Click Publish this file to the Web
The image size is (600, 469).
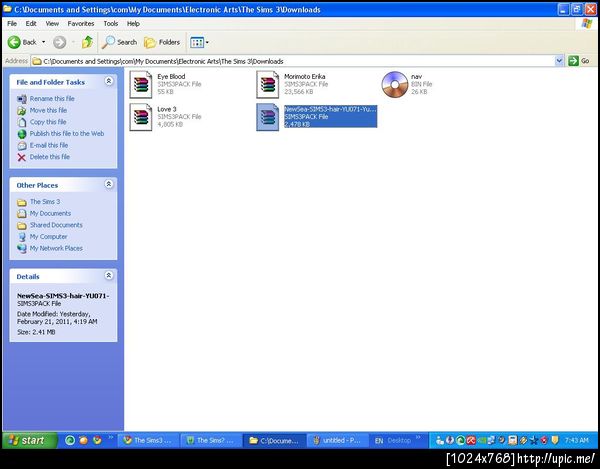67,134
